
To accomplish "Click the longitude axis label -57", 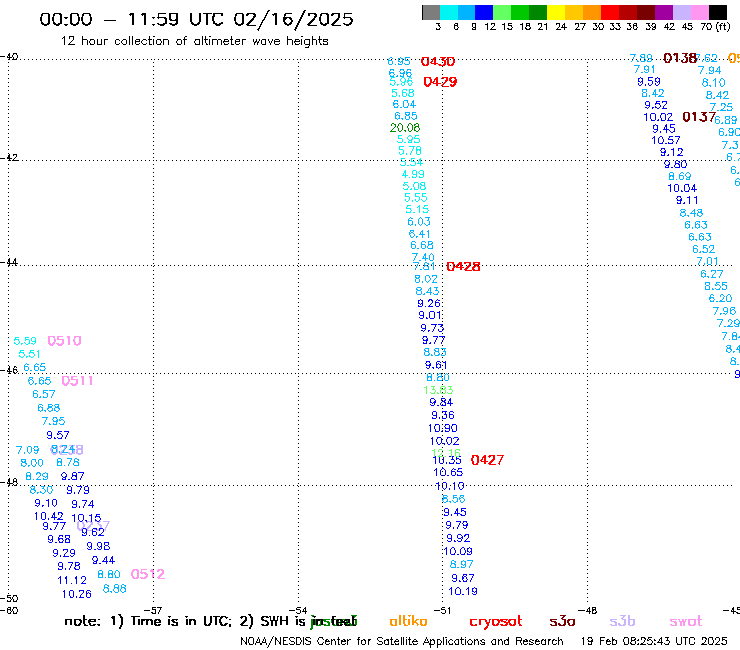I will click(153, 610).
